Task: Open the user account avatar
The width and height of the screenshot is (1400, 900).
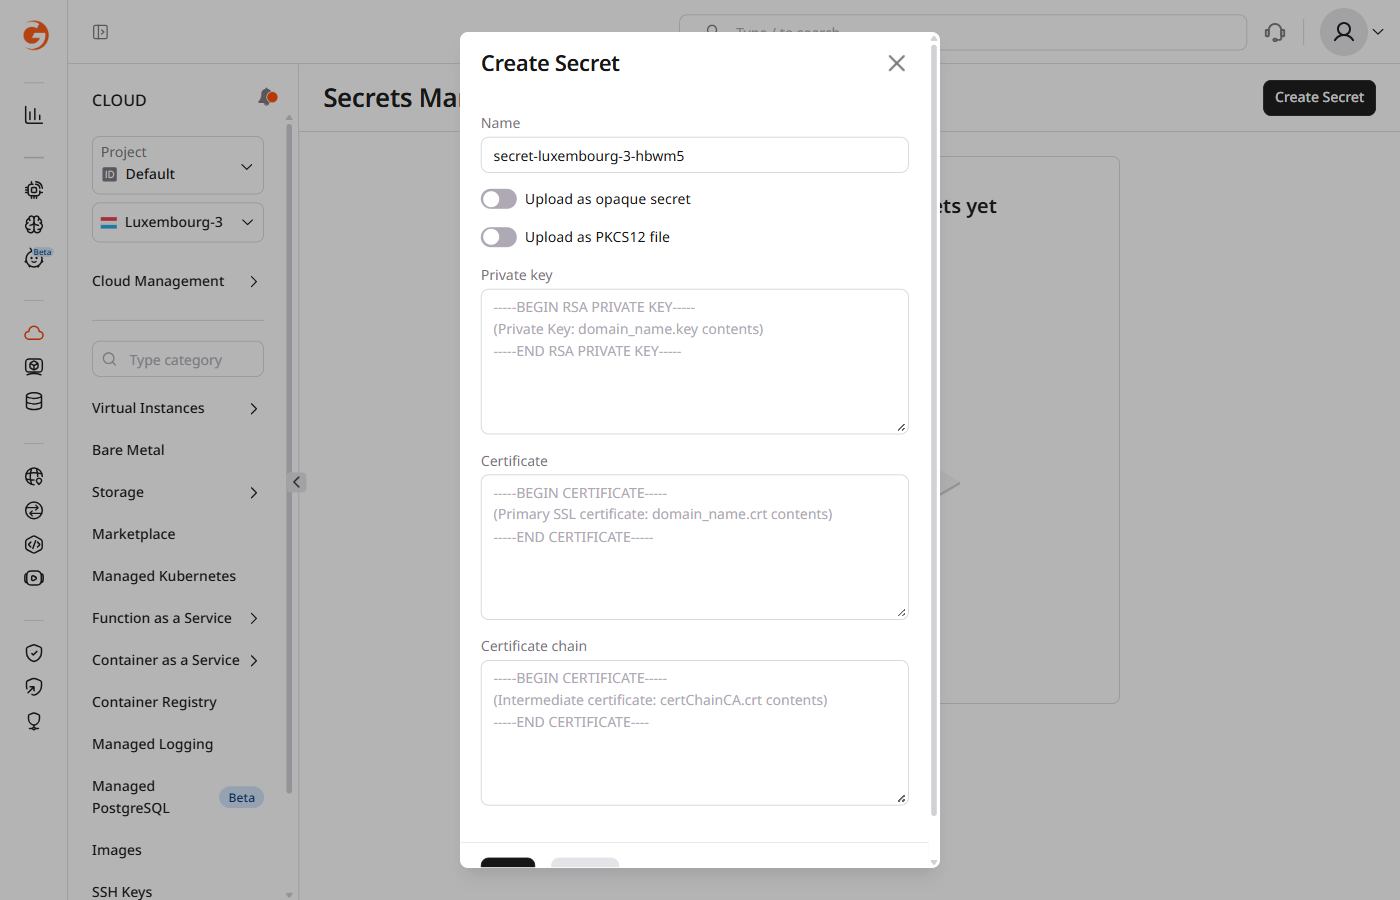Action: point(1344,32)
